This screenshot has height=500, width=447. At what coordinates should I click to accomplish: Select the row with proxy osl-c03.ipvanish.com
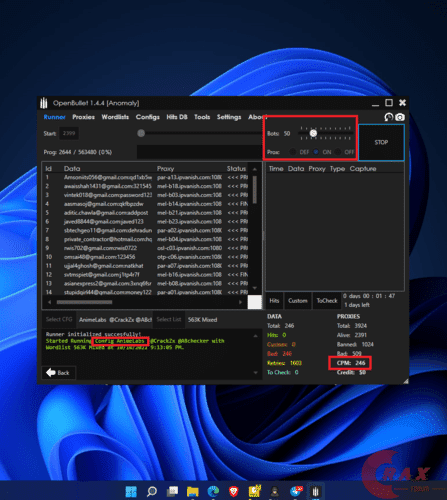(147, 248)
